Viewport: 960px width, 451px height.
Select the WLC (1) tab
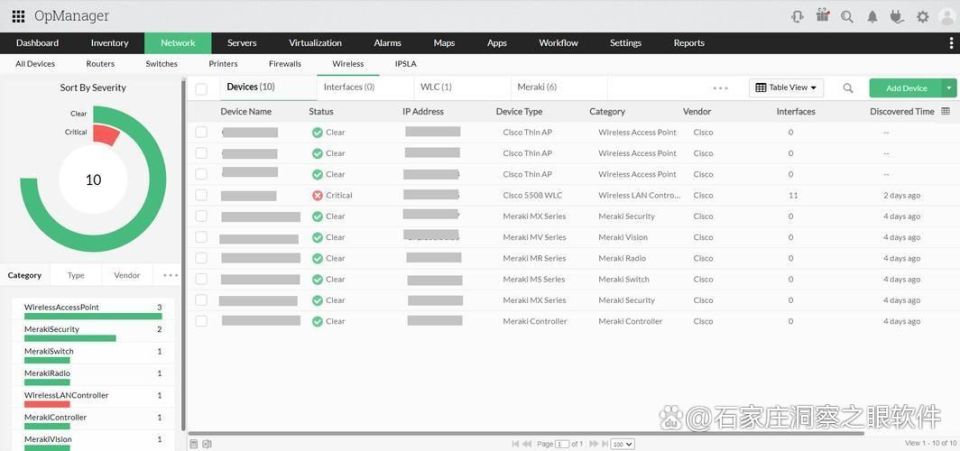tap(436, 87)
